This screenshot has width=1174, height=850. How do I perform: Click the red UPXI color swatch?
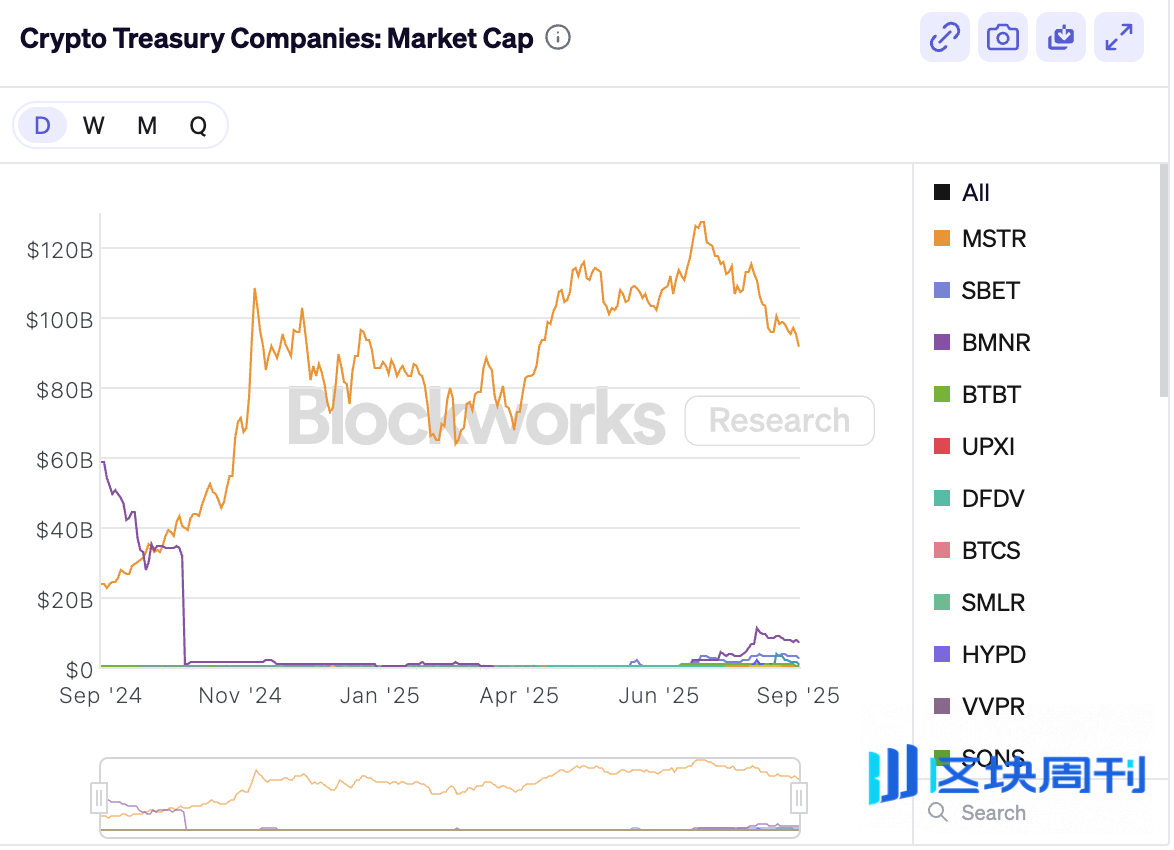[942, 446]
